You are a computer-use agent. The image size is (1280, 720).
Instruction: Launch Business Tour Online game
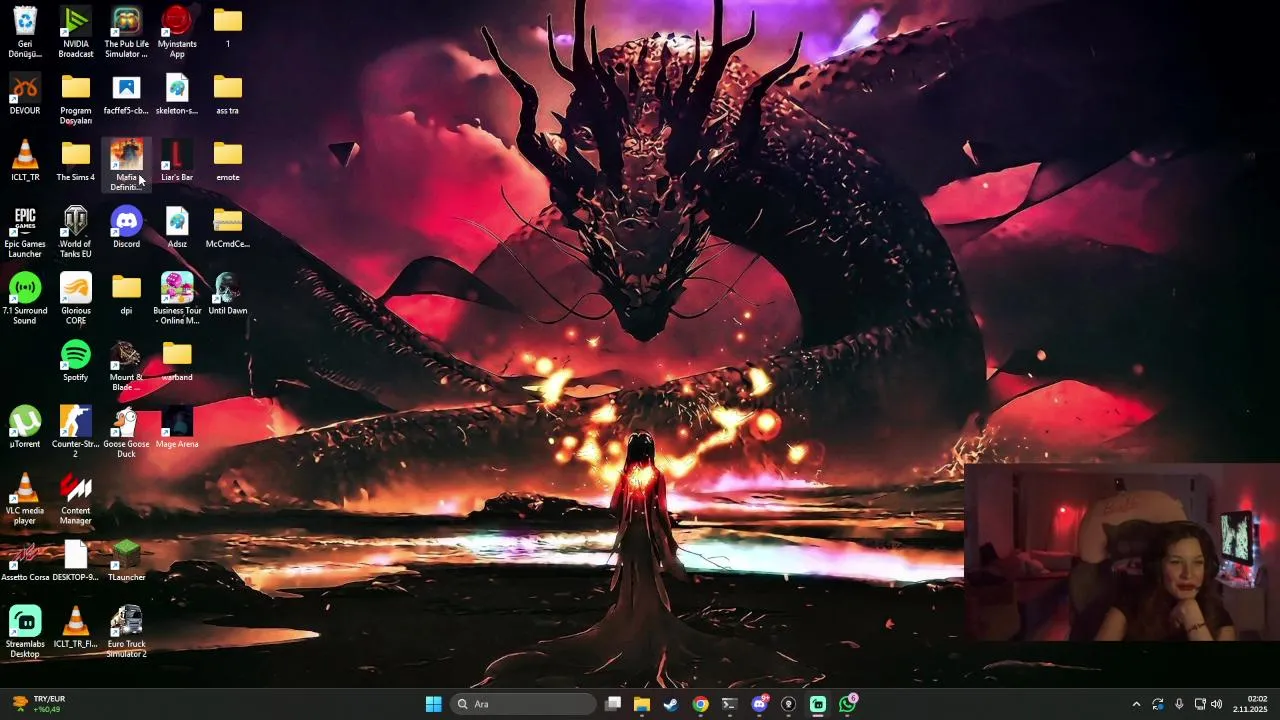pyautogui.click(x=177, y=298)
